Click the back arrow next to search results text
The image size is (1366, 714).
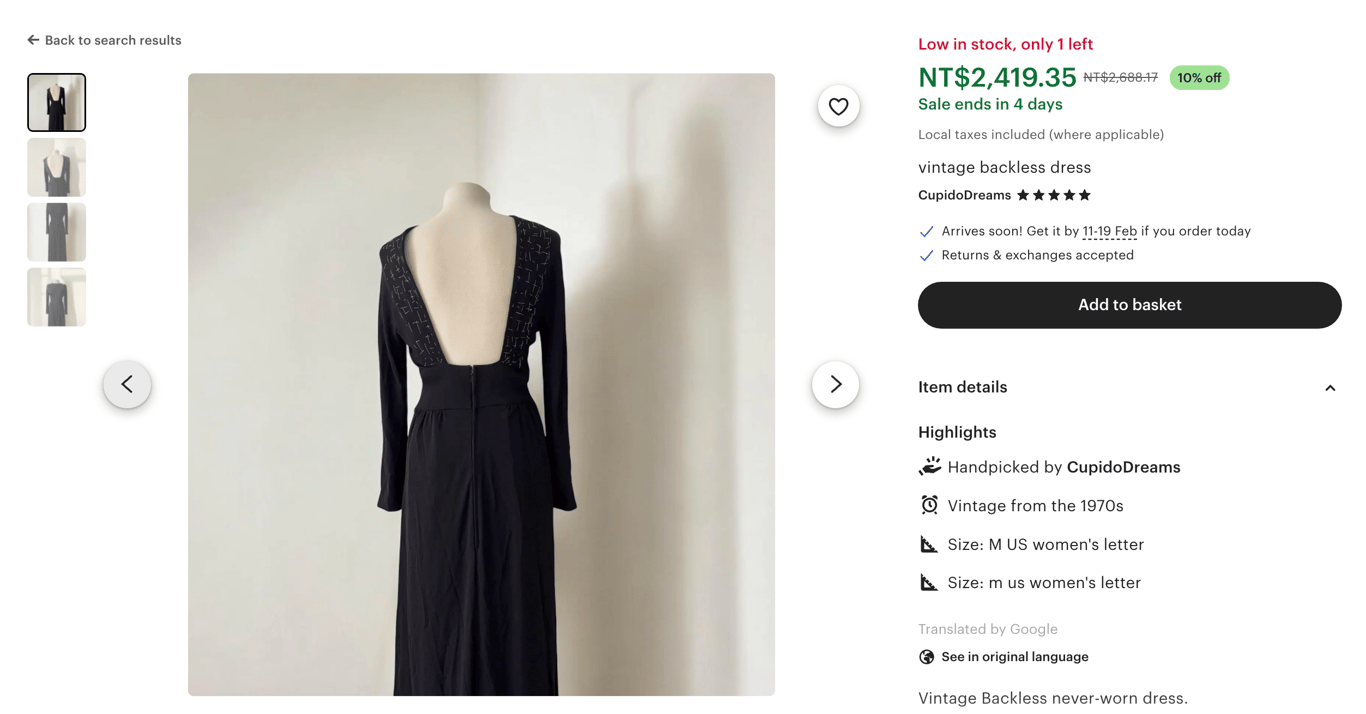click(32, 40)
